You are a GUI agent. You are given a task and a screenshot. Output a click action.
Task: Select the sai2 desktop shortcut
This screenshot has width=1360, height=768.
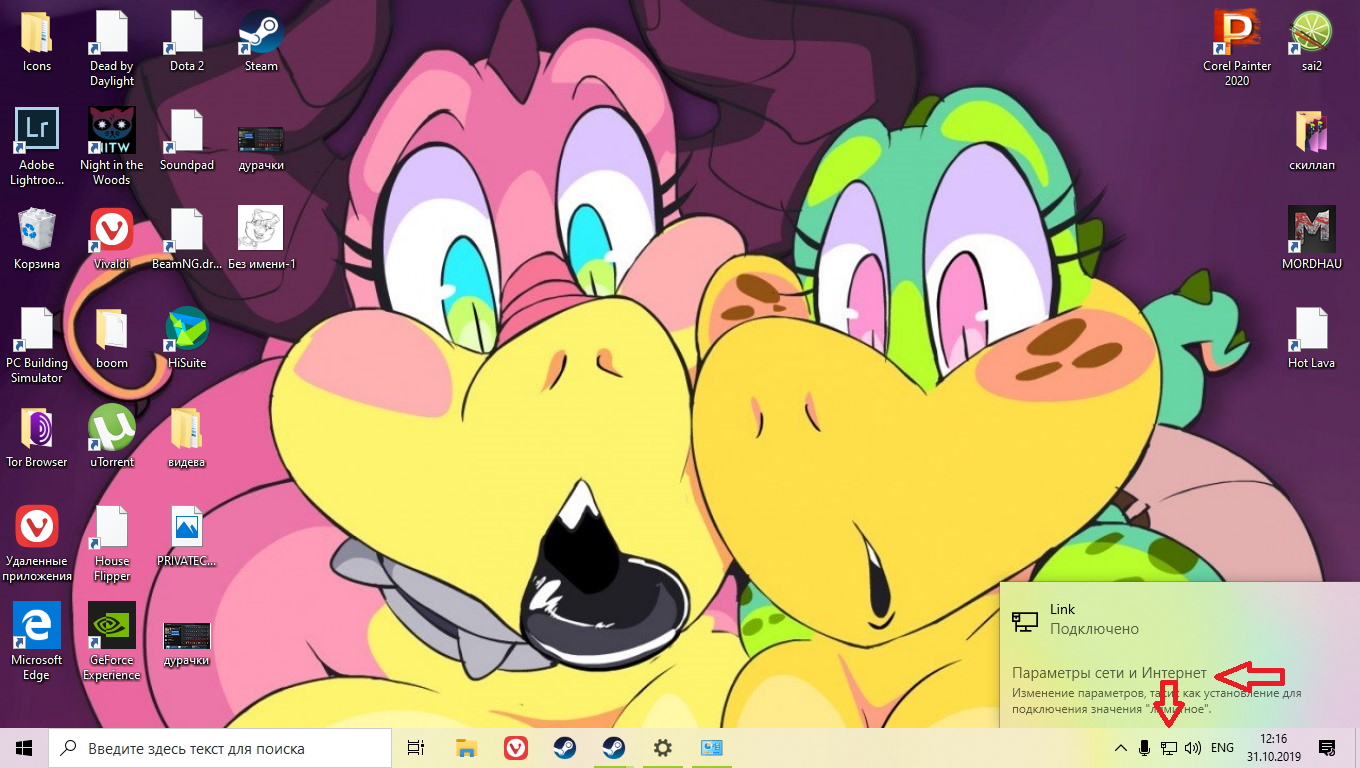(1311, 41)
